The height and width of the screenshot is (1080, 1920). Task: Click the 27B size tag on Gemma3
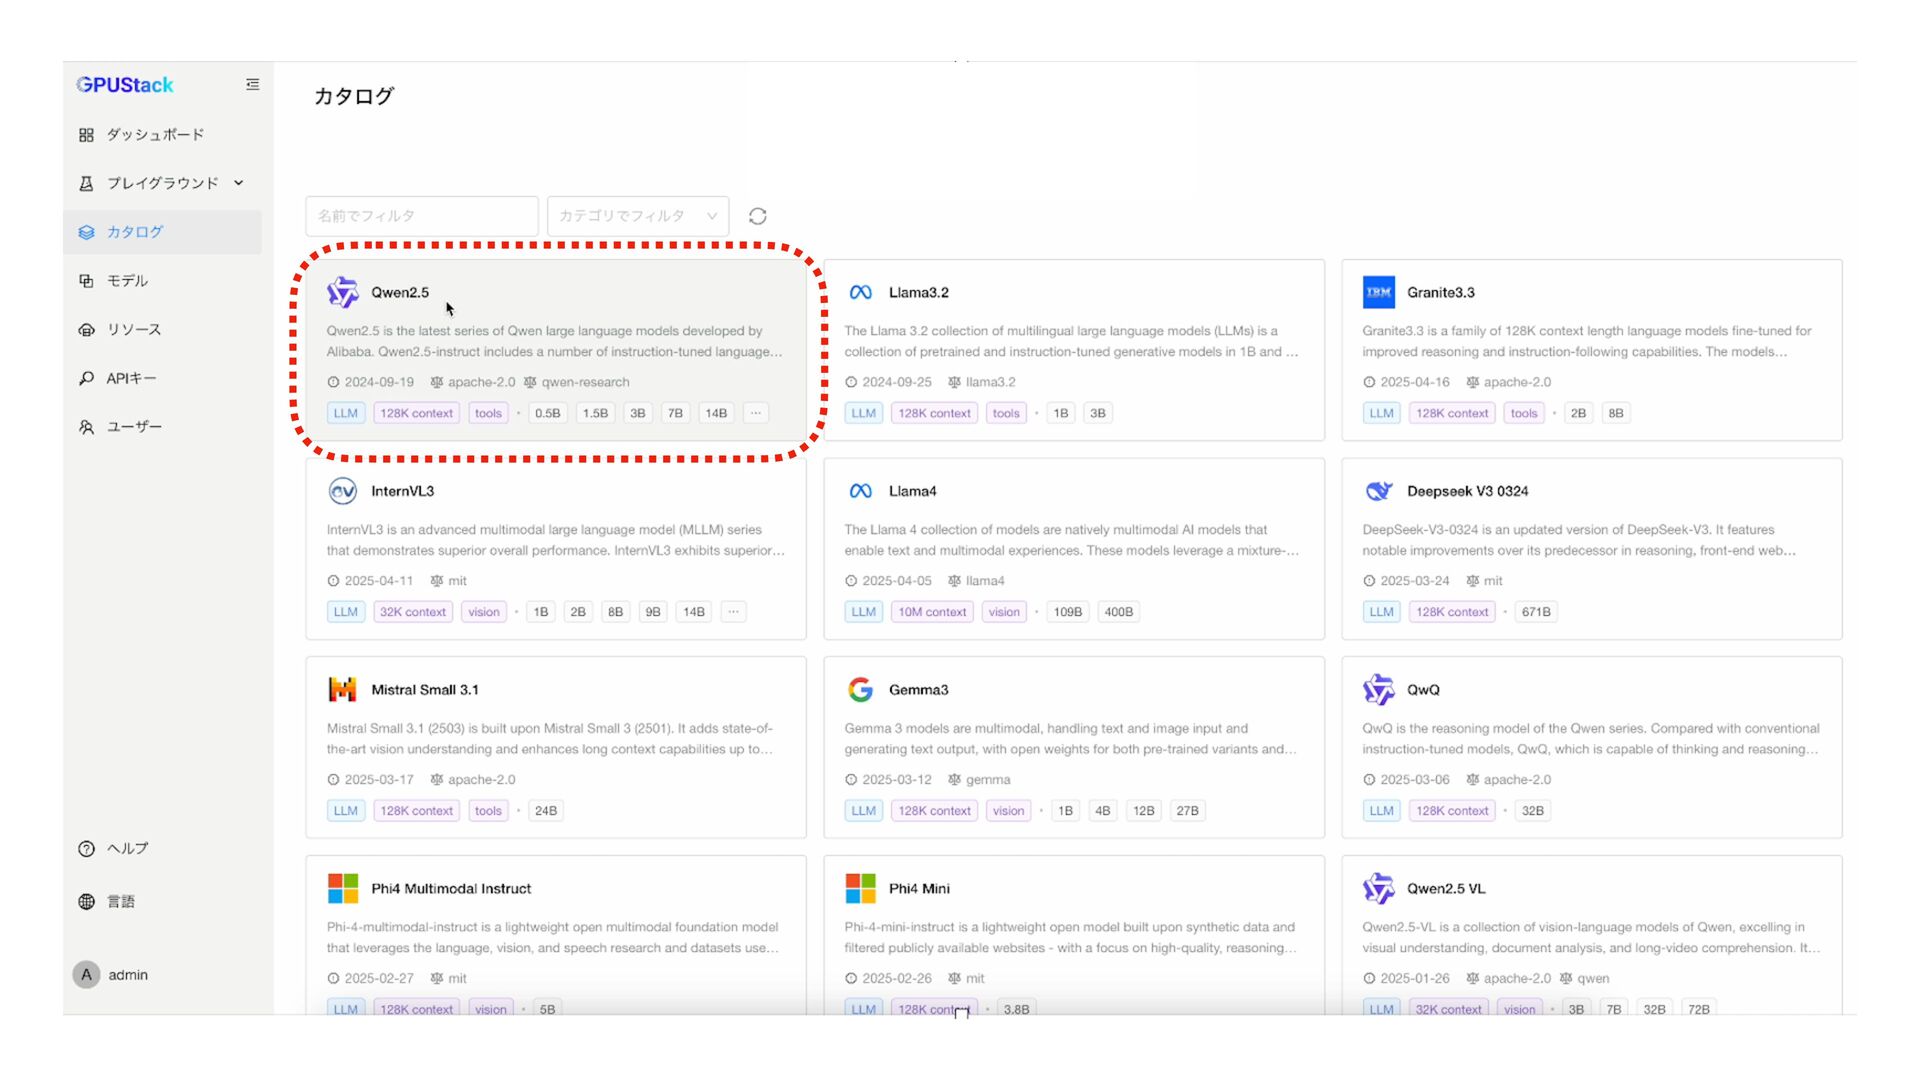point(1187,811)
